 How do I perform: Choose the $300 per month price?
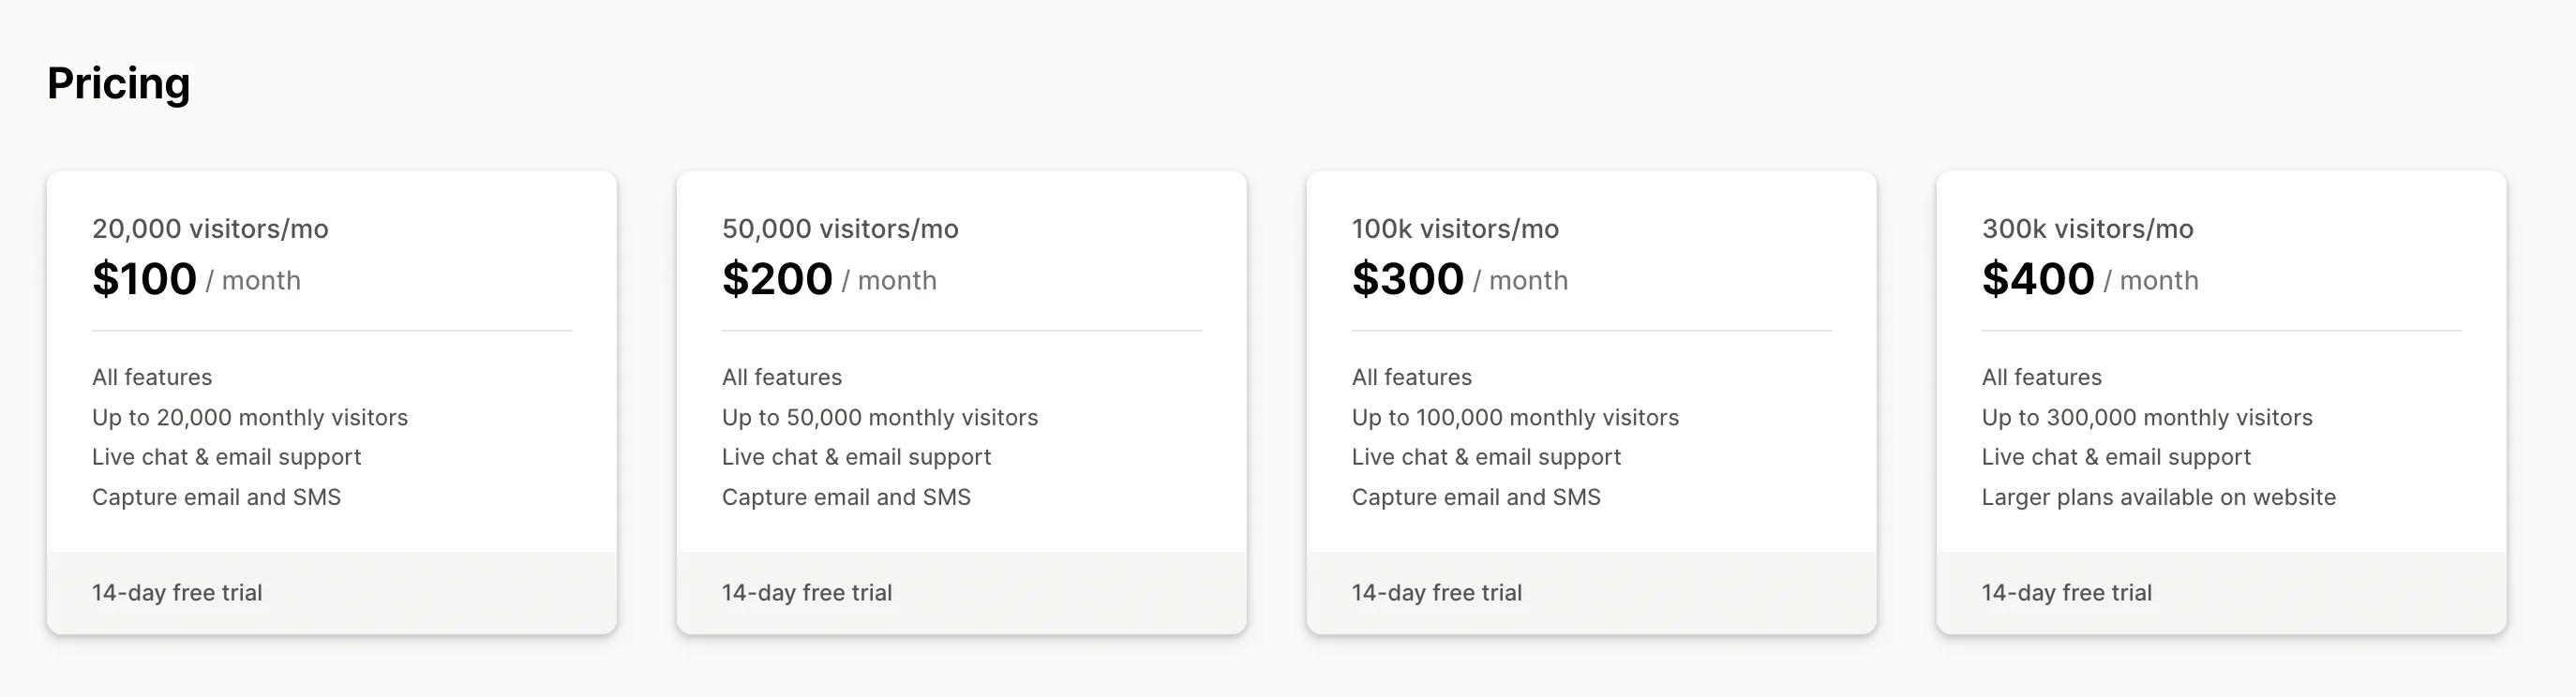1407,279
